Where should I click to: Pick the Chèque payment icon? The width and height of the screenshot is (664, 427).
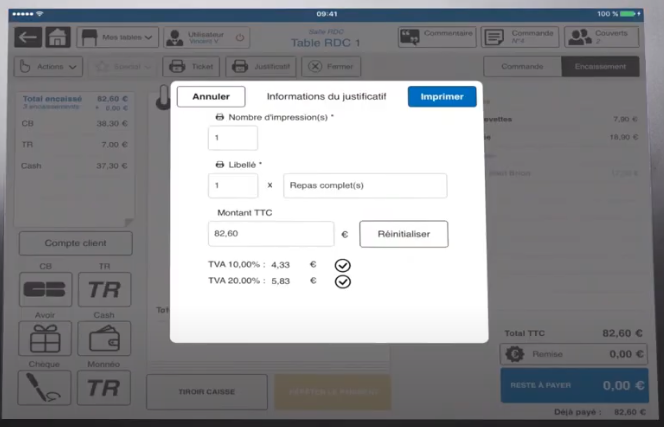44,388
